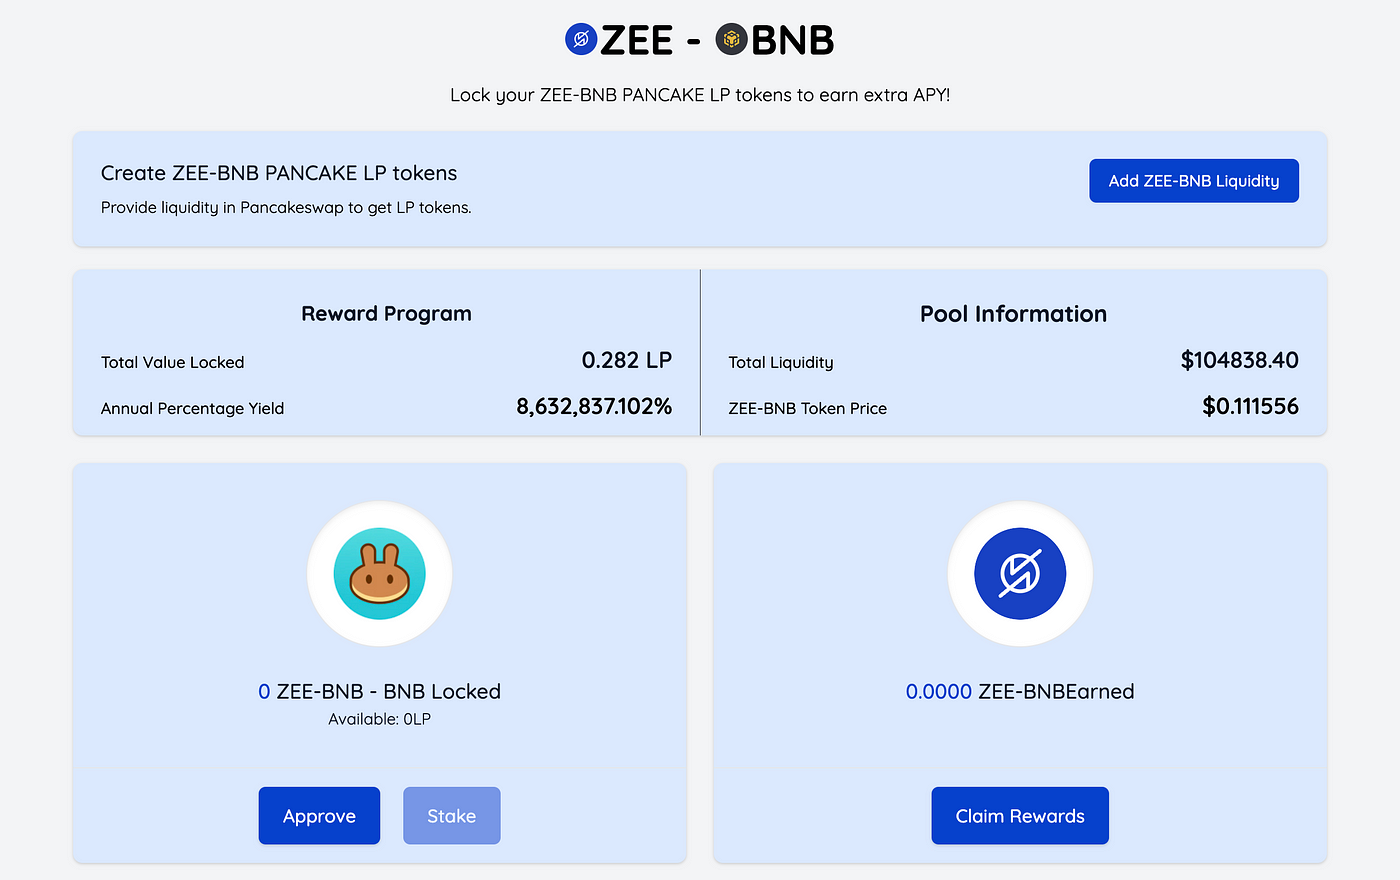Click 'Create ZEE-BNB PANCAKE LP tokens' heading
This screenshot has height=880, width=1400.
279,173
